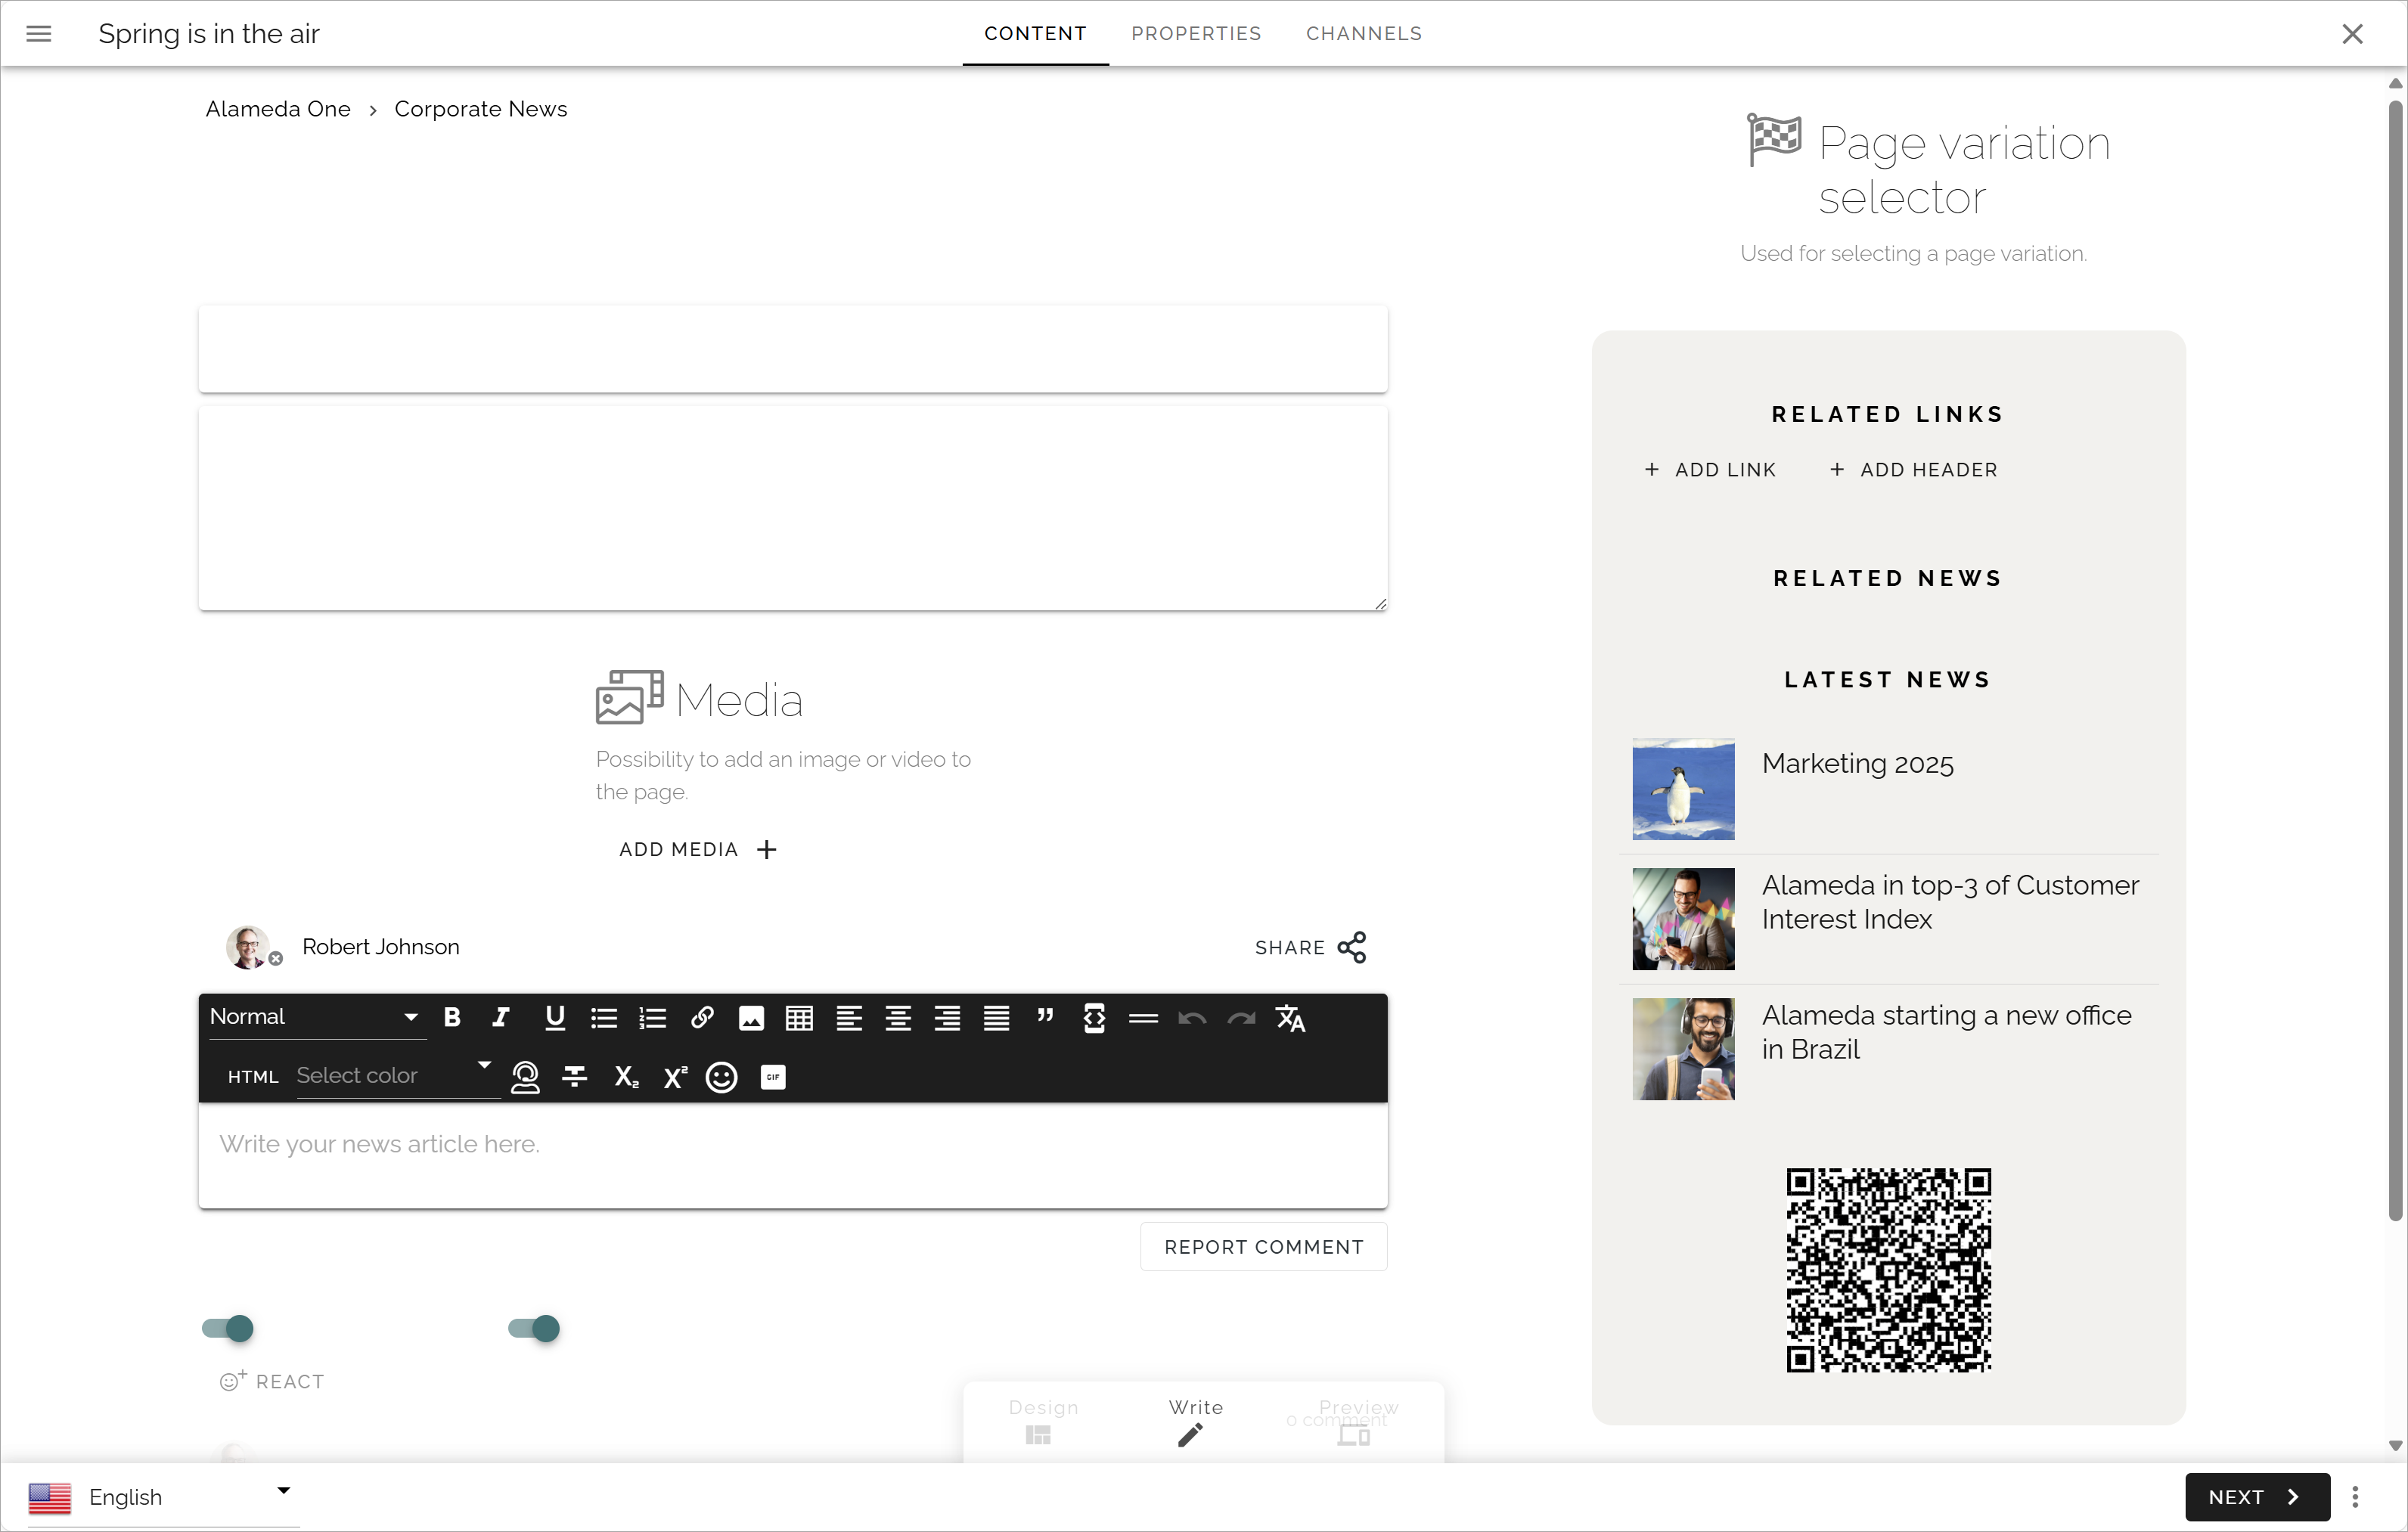Open the hamburger navigation menu
Screen dimensions: 2408x1532
pyautogui.click(x=38, y=33)
